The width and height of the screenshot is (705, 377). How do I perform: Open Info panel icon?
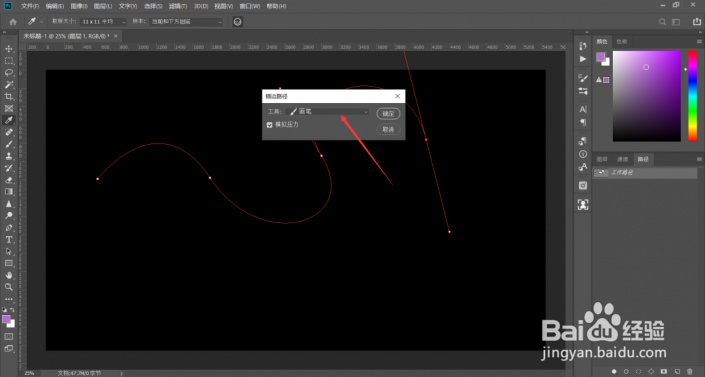[583, 154]
